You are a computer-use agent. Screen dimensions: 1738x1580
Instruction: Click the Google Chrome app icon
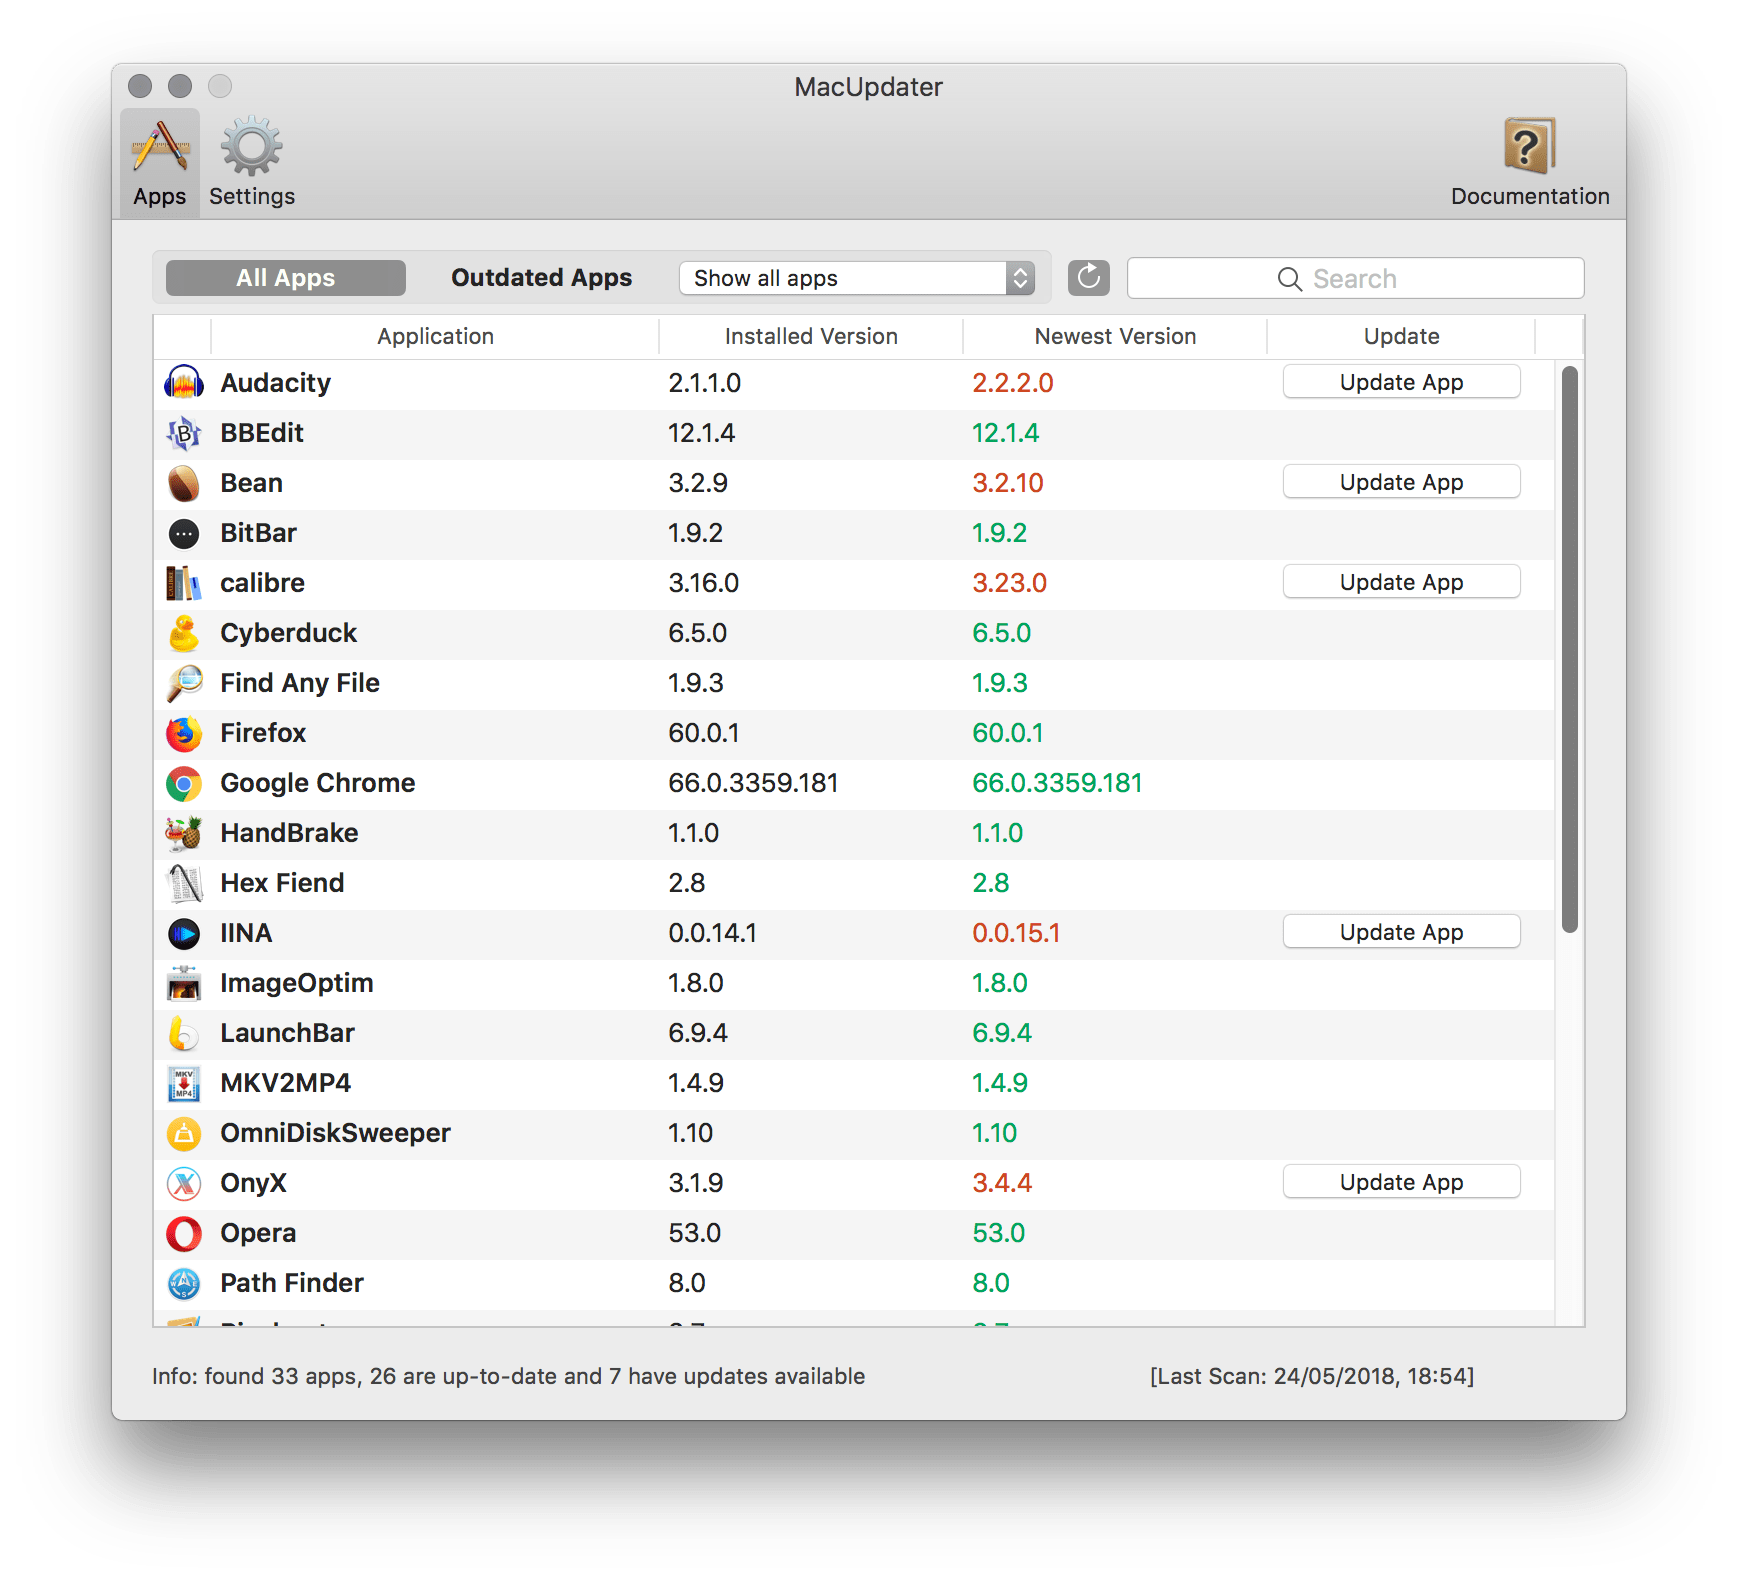(184, 783)
